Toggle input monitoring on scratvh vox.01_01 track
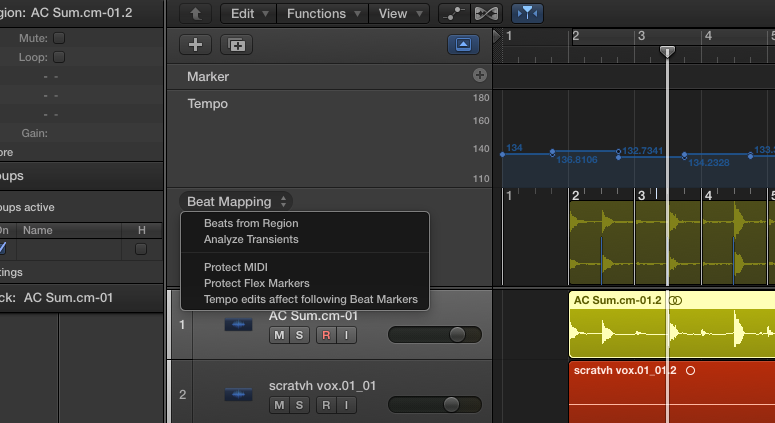 (346, 405)
